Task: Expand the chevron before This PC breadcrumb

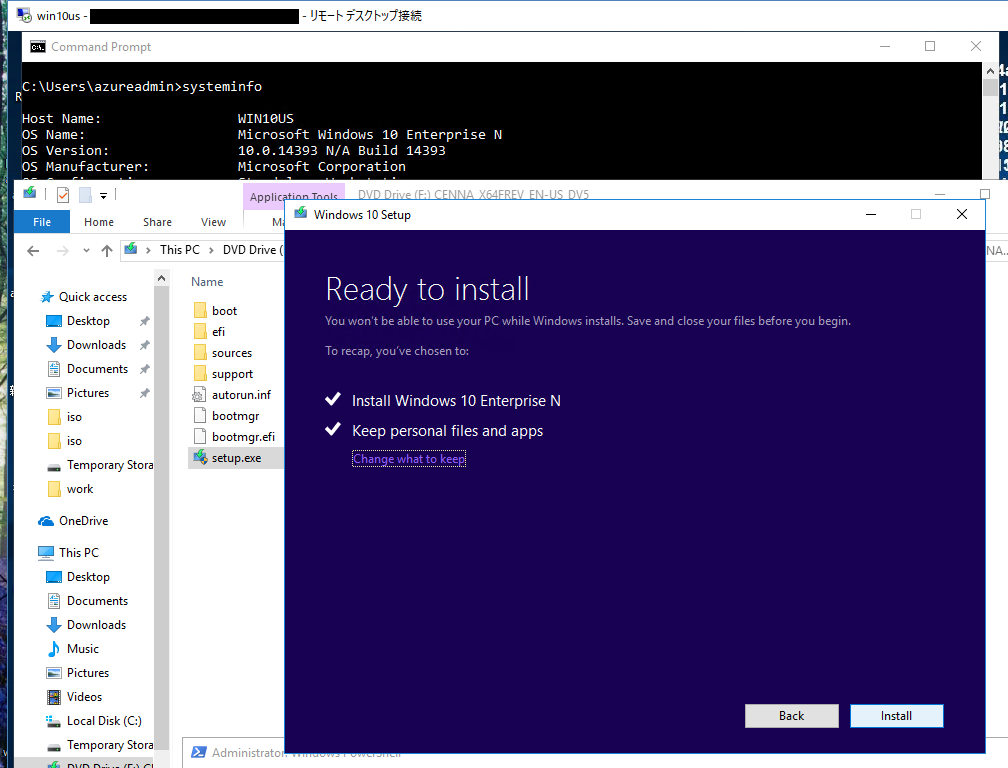Action: (x=148, y=250)
